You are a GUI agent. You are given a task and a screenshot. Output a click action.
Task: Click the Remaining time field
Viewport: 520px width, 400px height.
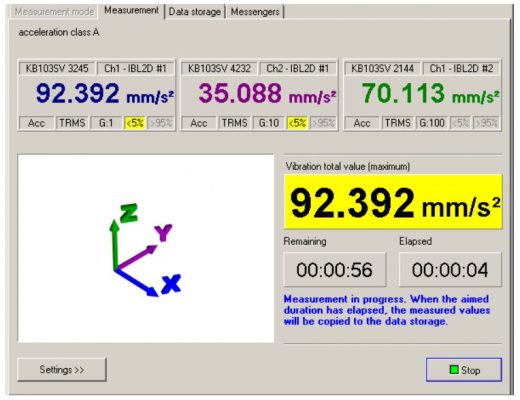coord(334,269)
